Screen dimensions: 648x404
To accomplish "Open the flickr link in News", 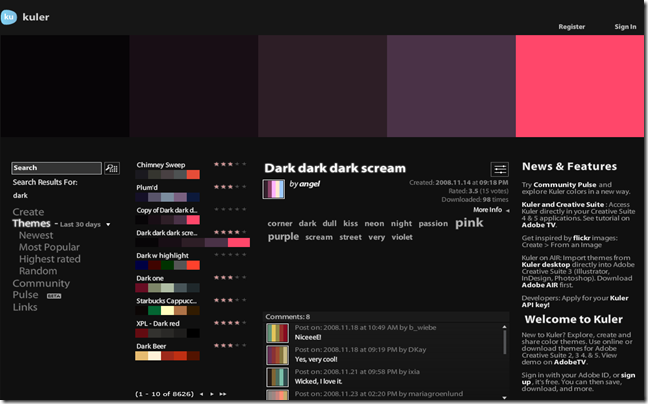I will 581,238.
